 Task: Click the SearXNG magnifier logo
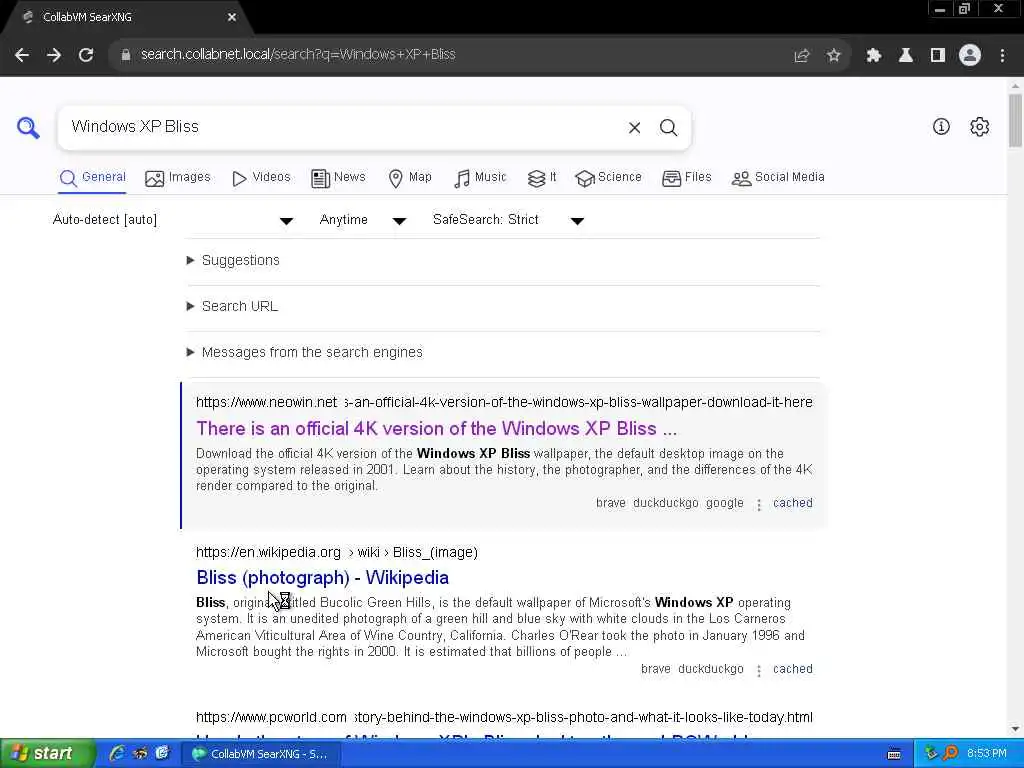click(28, 127)
